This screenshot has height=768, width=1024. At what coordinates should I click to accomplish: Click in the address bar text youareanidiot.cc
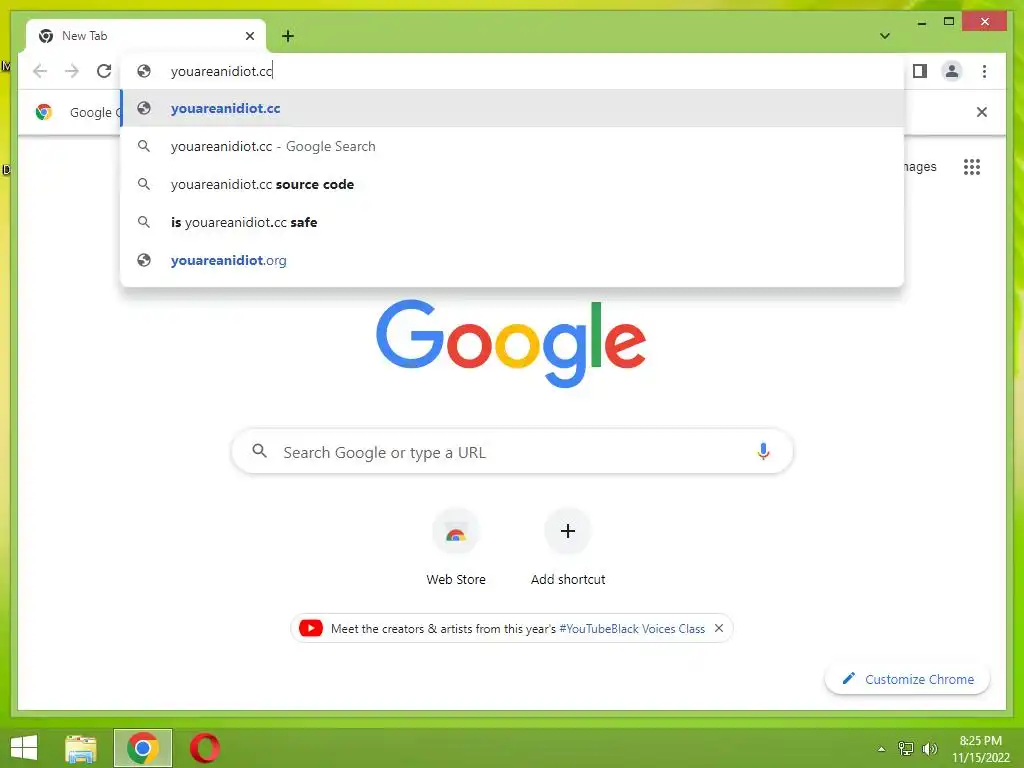pos(221,71)
